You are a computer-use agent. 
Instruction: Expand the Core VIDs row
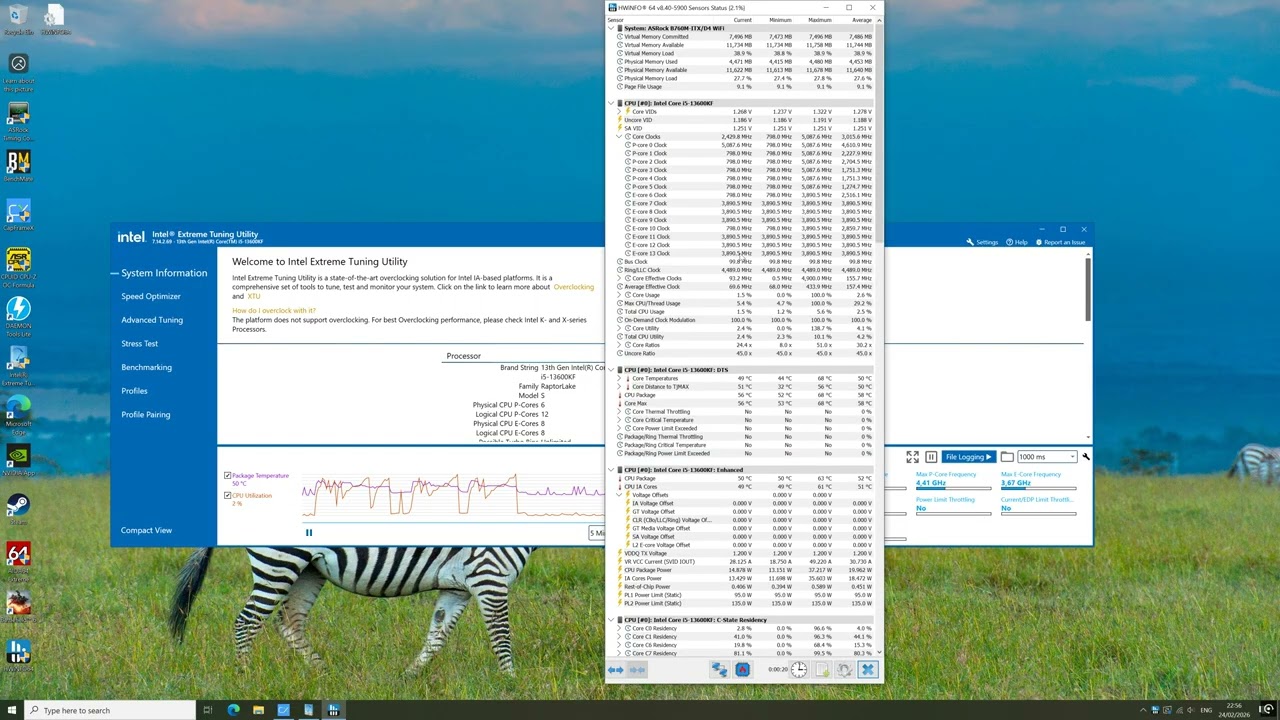click(x=620, y=112)
